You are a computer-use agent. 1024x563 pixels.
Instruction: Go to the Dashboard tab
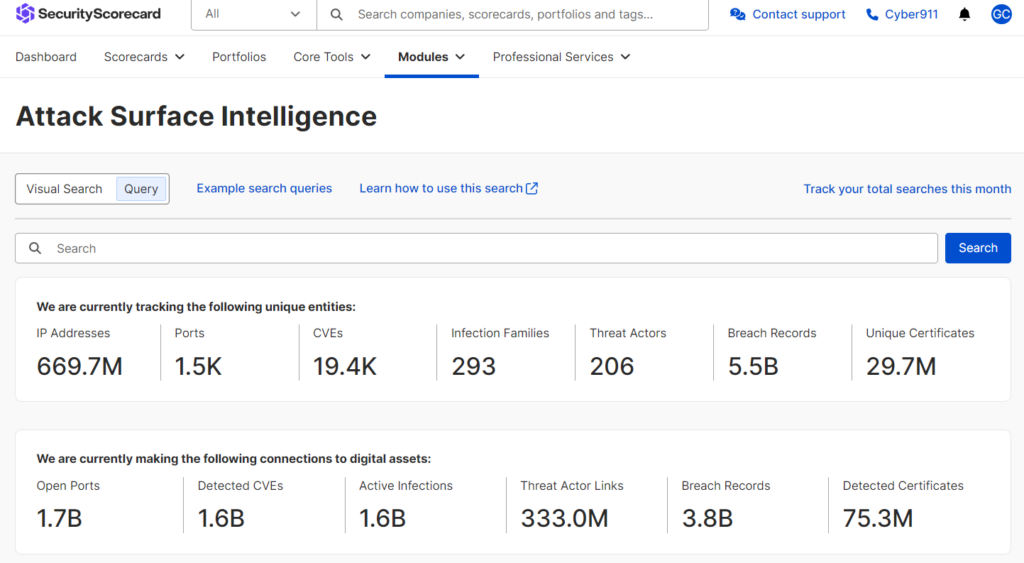click(46, 57)
